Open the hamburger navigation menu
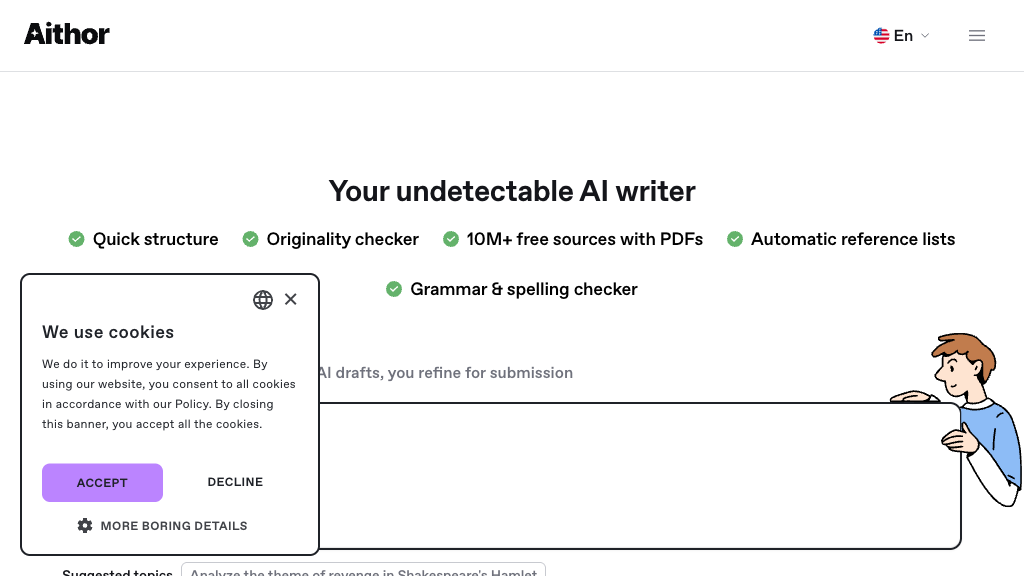1024x576 pixels. click(x=977, y=36)
